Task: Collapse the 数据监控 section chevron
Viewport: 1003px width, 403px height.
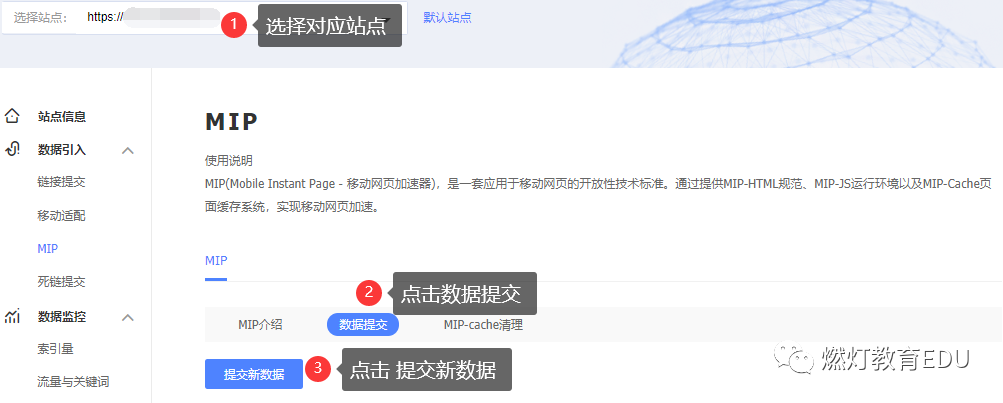Action: click(x=128, y=317)
